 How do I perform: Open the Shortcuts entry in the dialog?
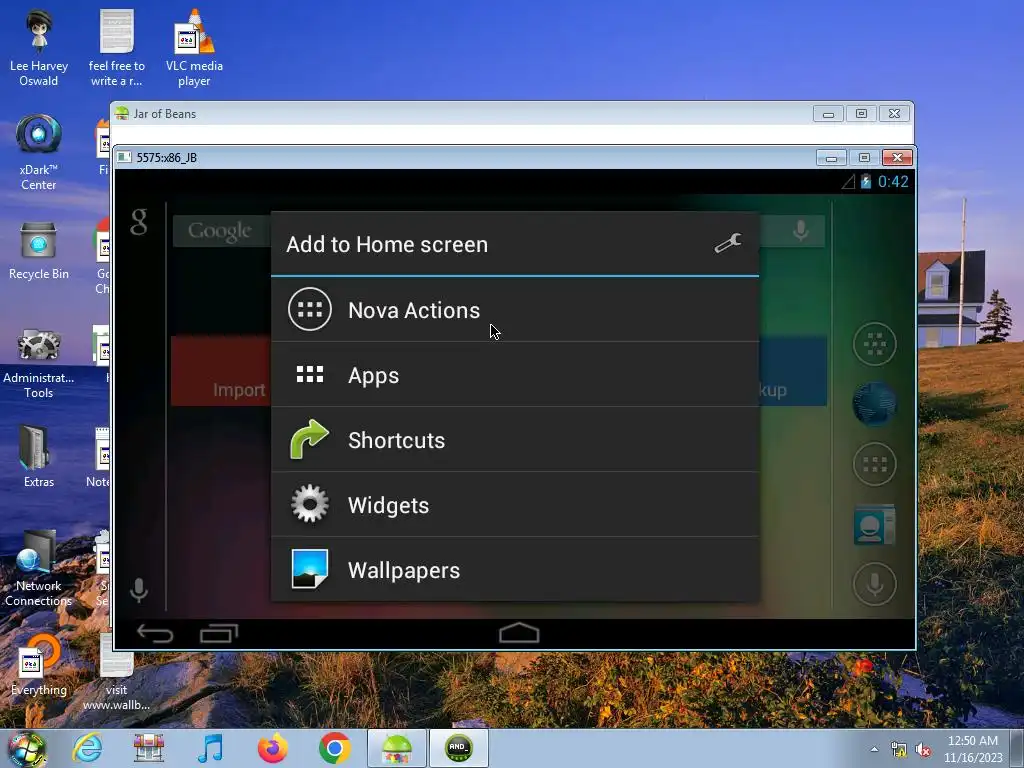(x=515, y=440)
